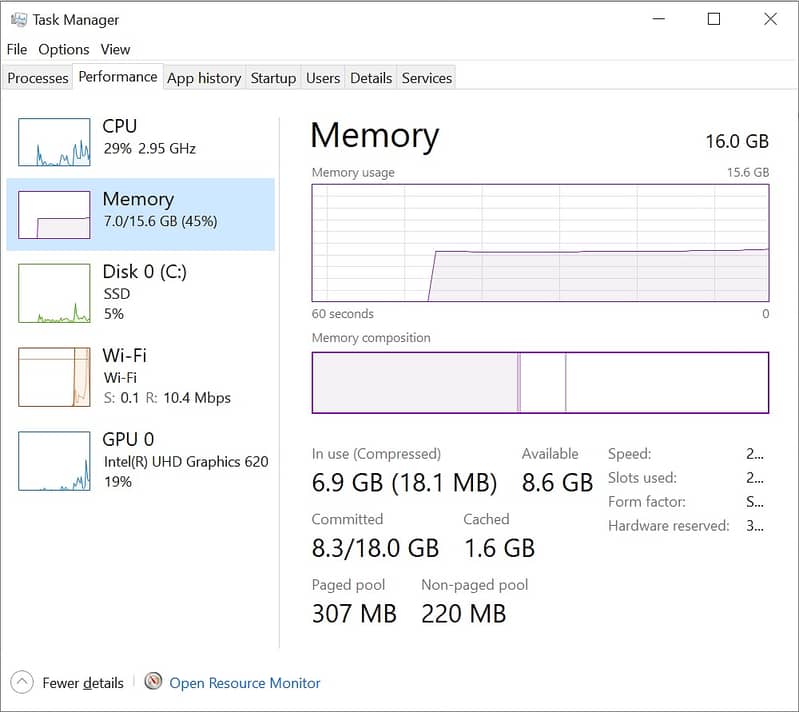
Task: Select the Disk 0 (C:) graph thumbnail
Action: 54,293
